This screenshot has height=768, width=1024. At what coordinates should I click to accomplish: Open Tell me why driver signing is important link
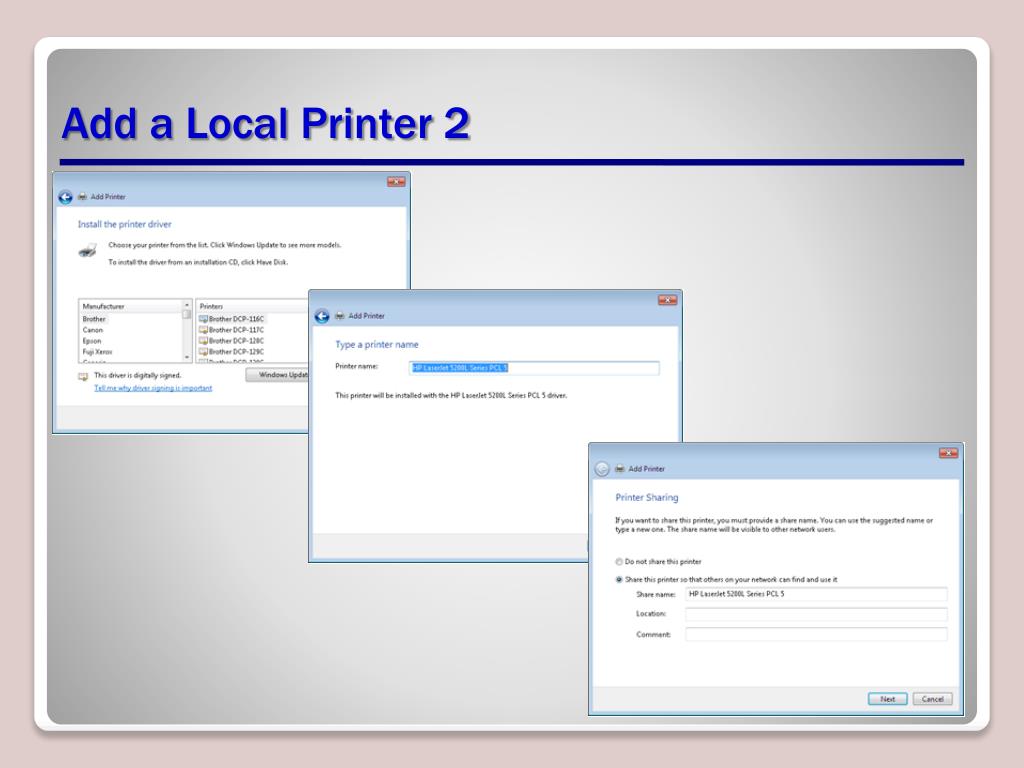[x=153, y=388]
